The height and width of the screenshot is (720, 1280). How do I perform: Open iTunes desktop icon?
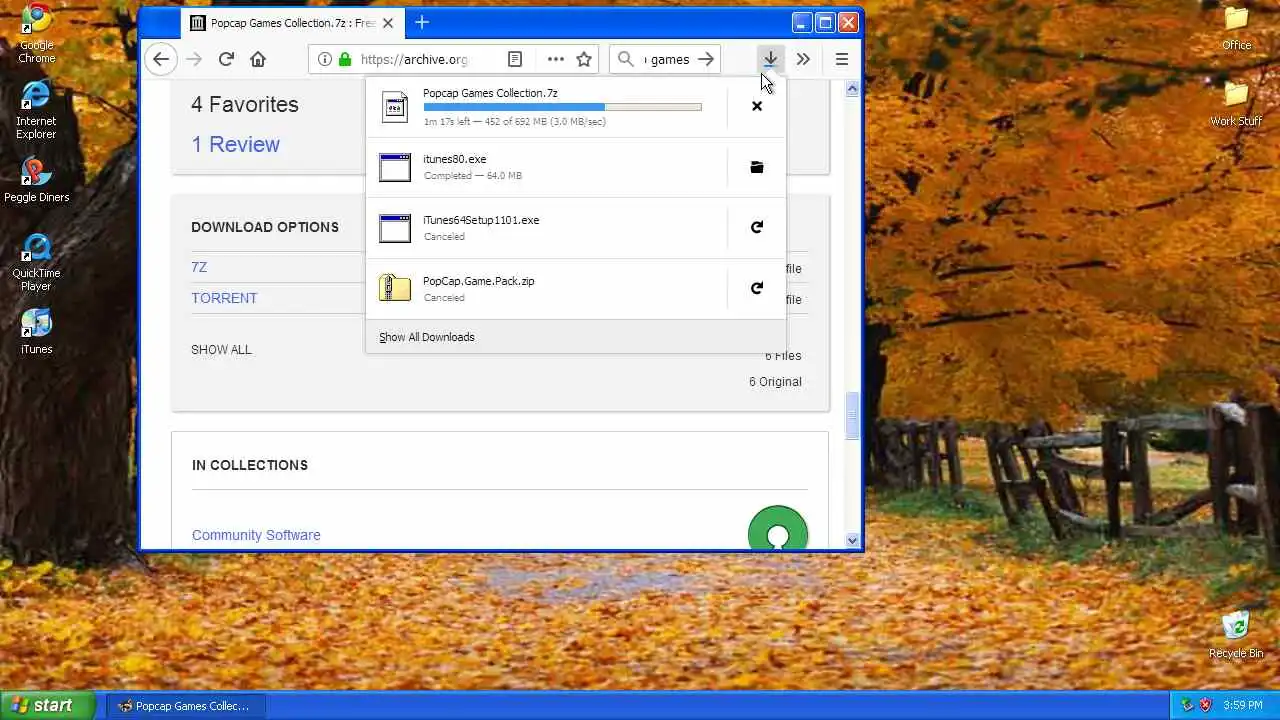coord(36,333)
